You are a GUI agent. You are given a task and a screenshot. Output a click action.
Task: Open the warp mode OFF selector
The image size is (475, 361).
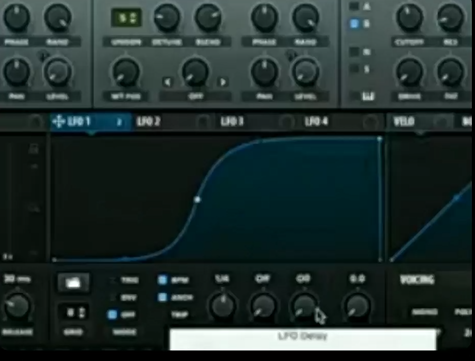tap(195, 97)
